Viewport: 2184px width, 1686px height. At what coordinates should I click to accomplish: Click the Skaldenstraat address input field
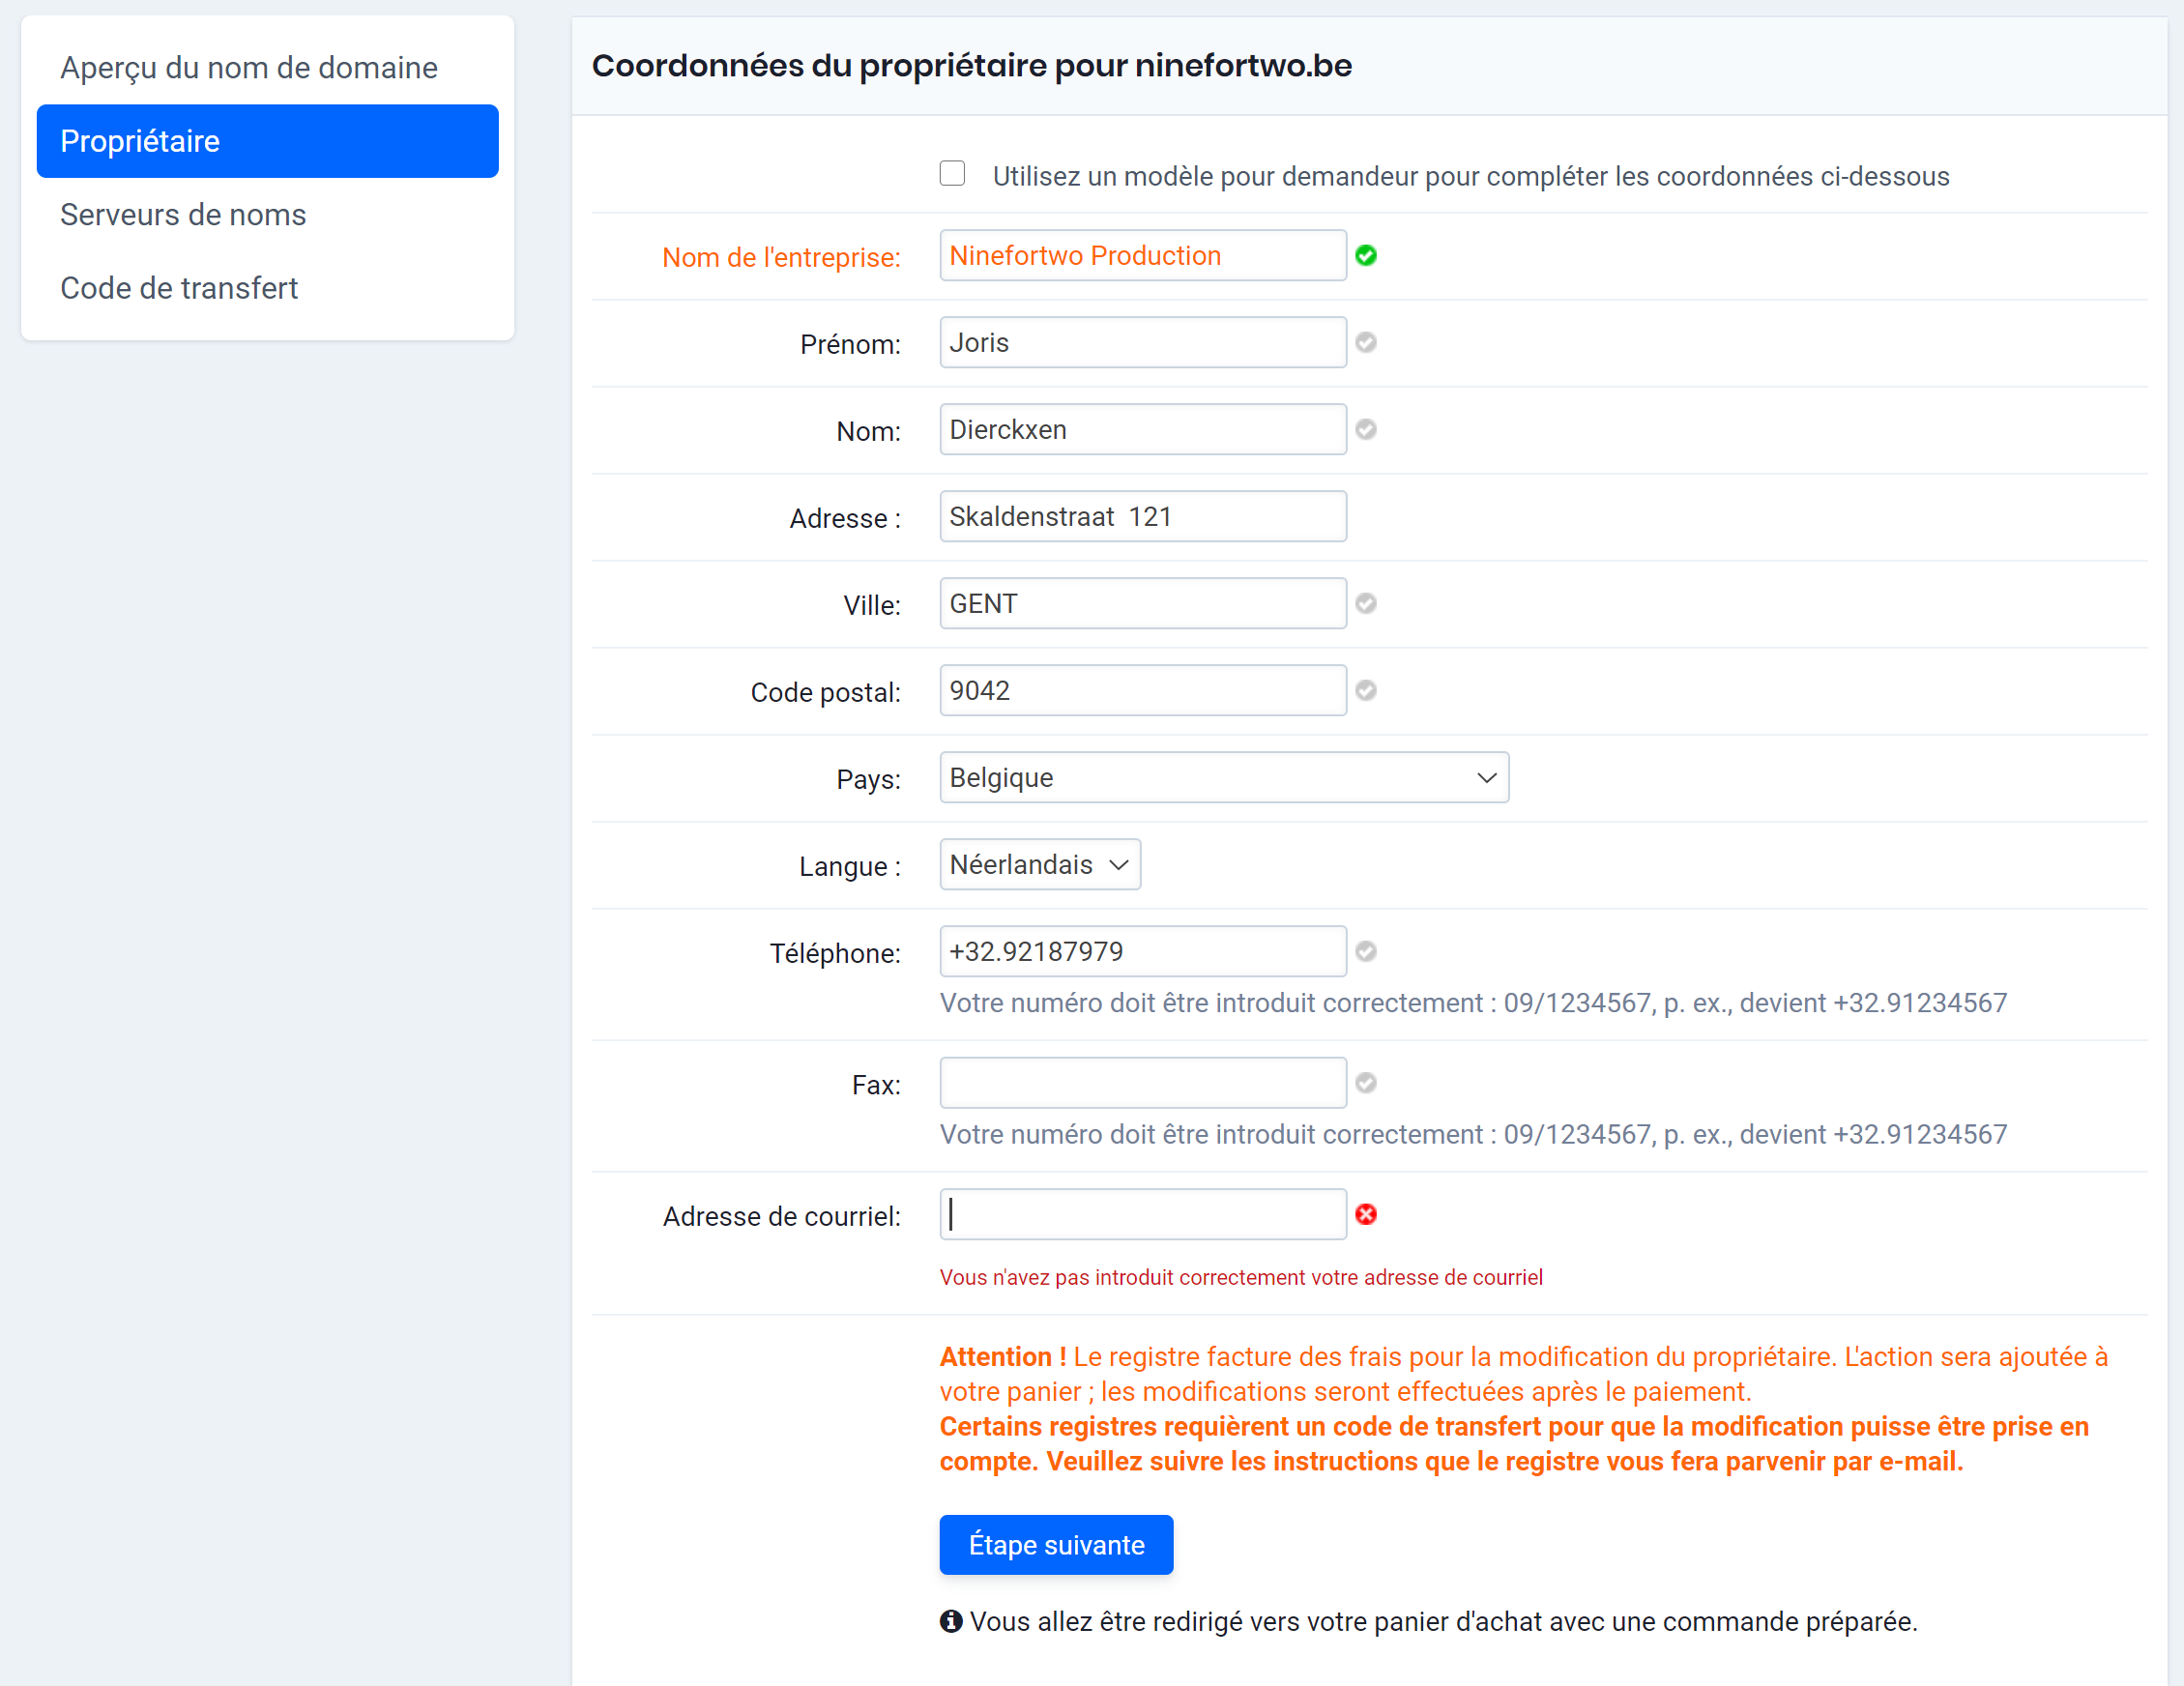pyautogui.click(x=1142, y=516)
